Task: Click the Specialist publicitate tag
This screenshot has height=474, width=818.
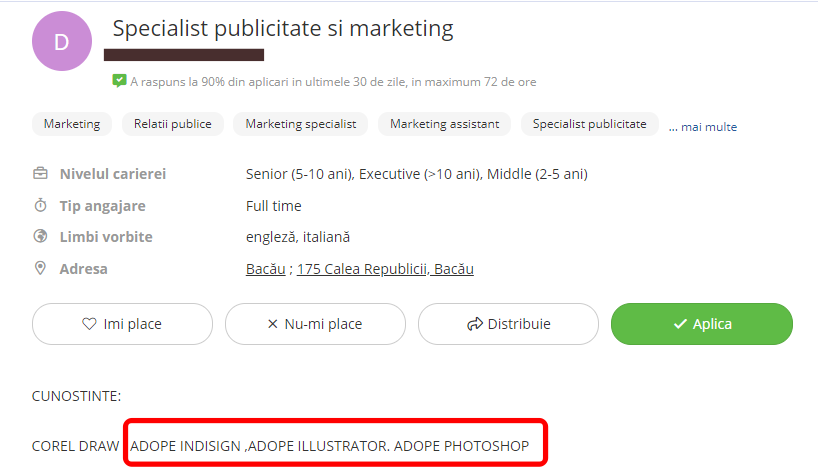Action: click(590, 124)
